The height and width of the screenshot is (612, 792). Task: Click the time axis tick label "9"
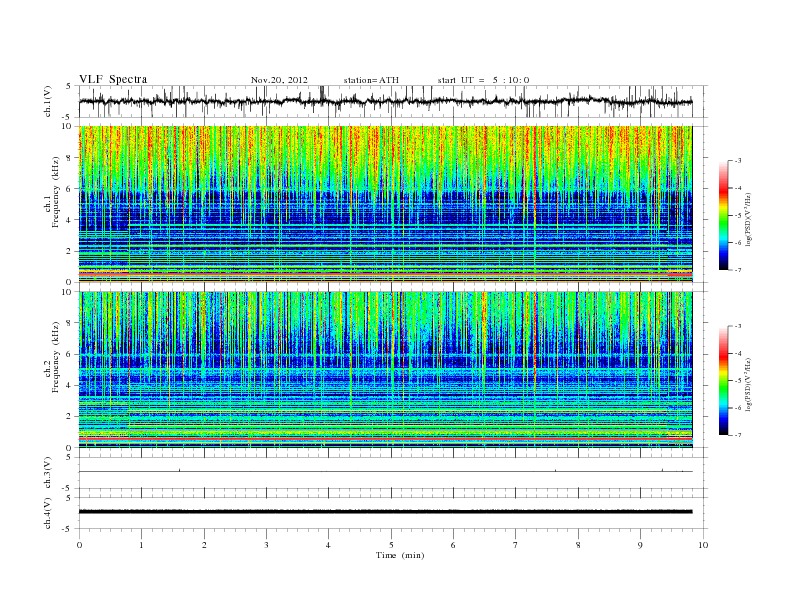pos(640,545)
